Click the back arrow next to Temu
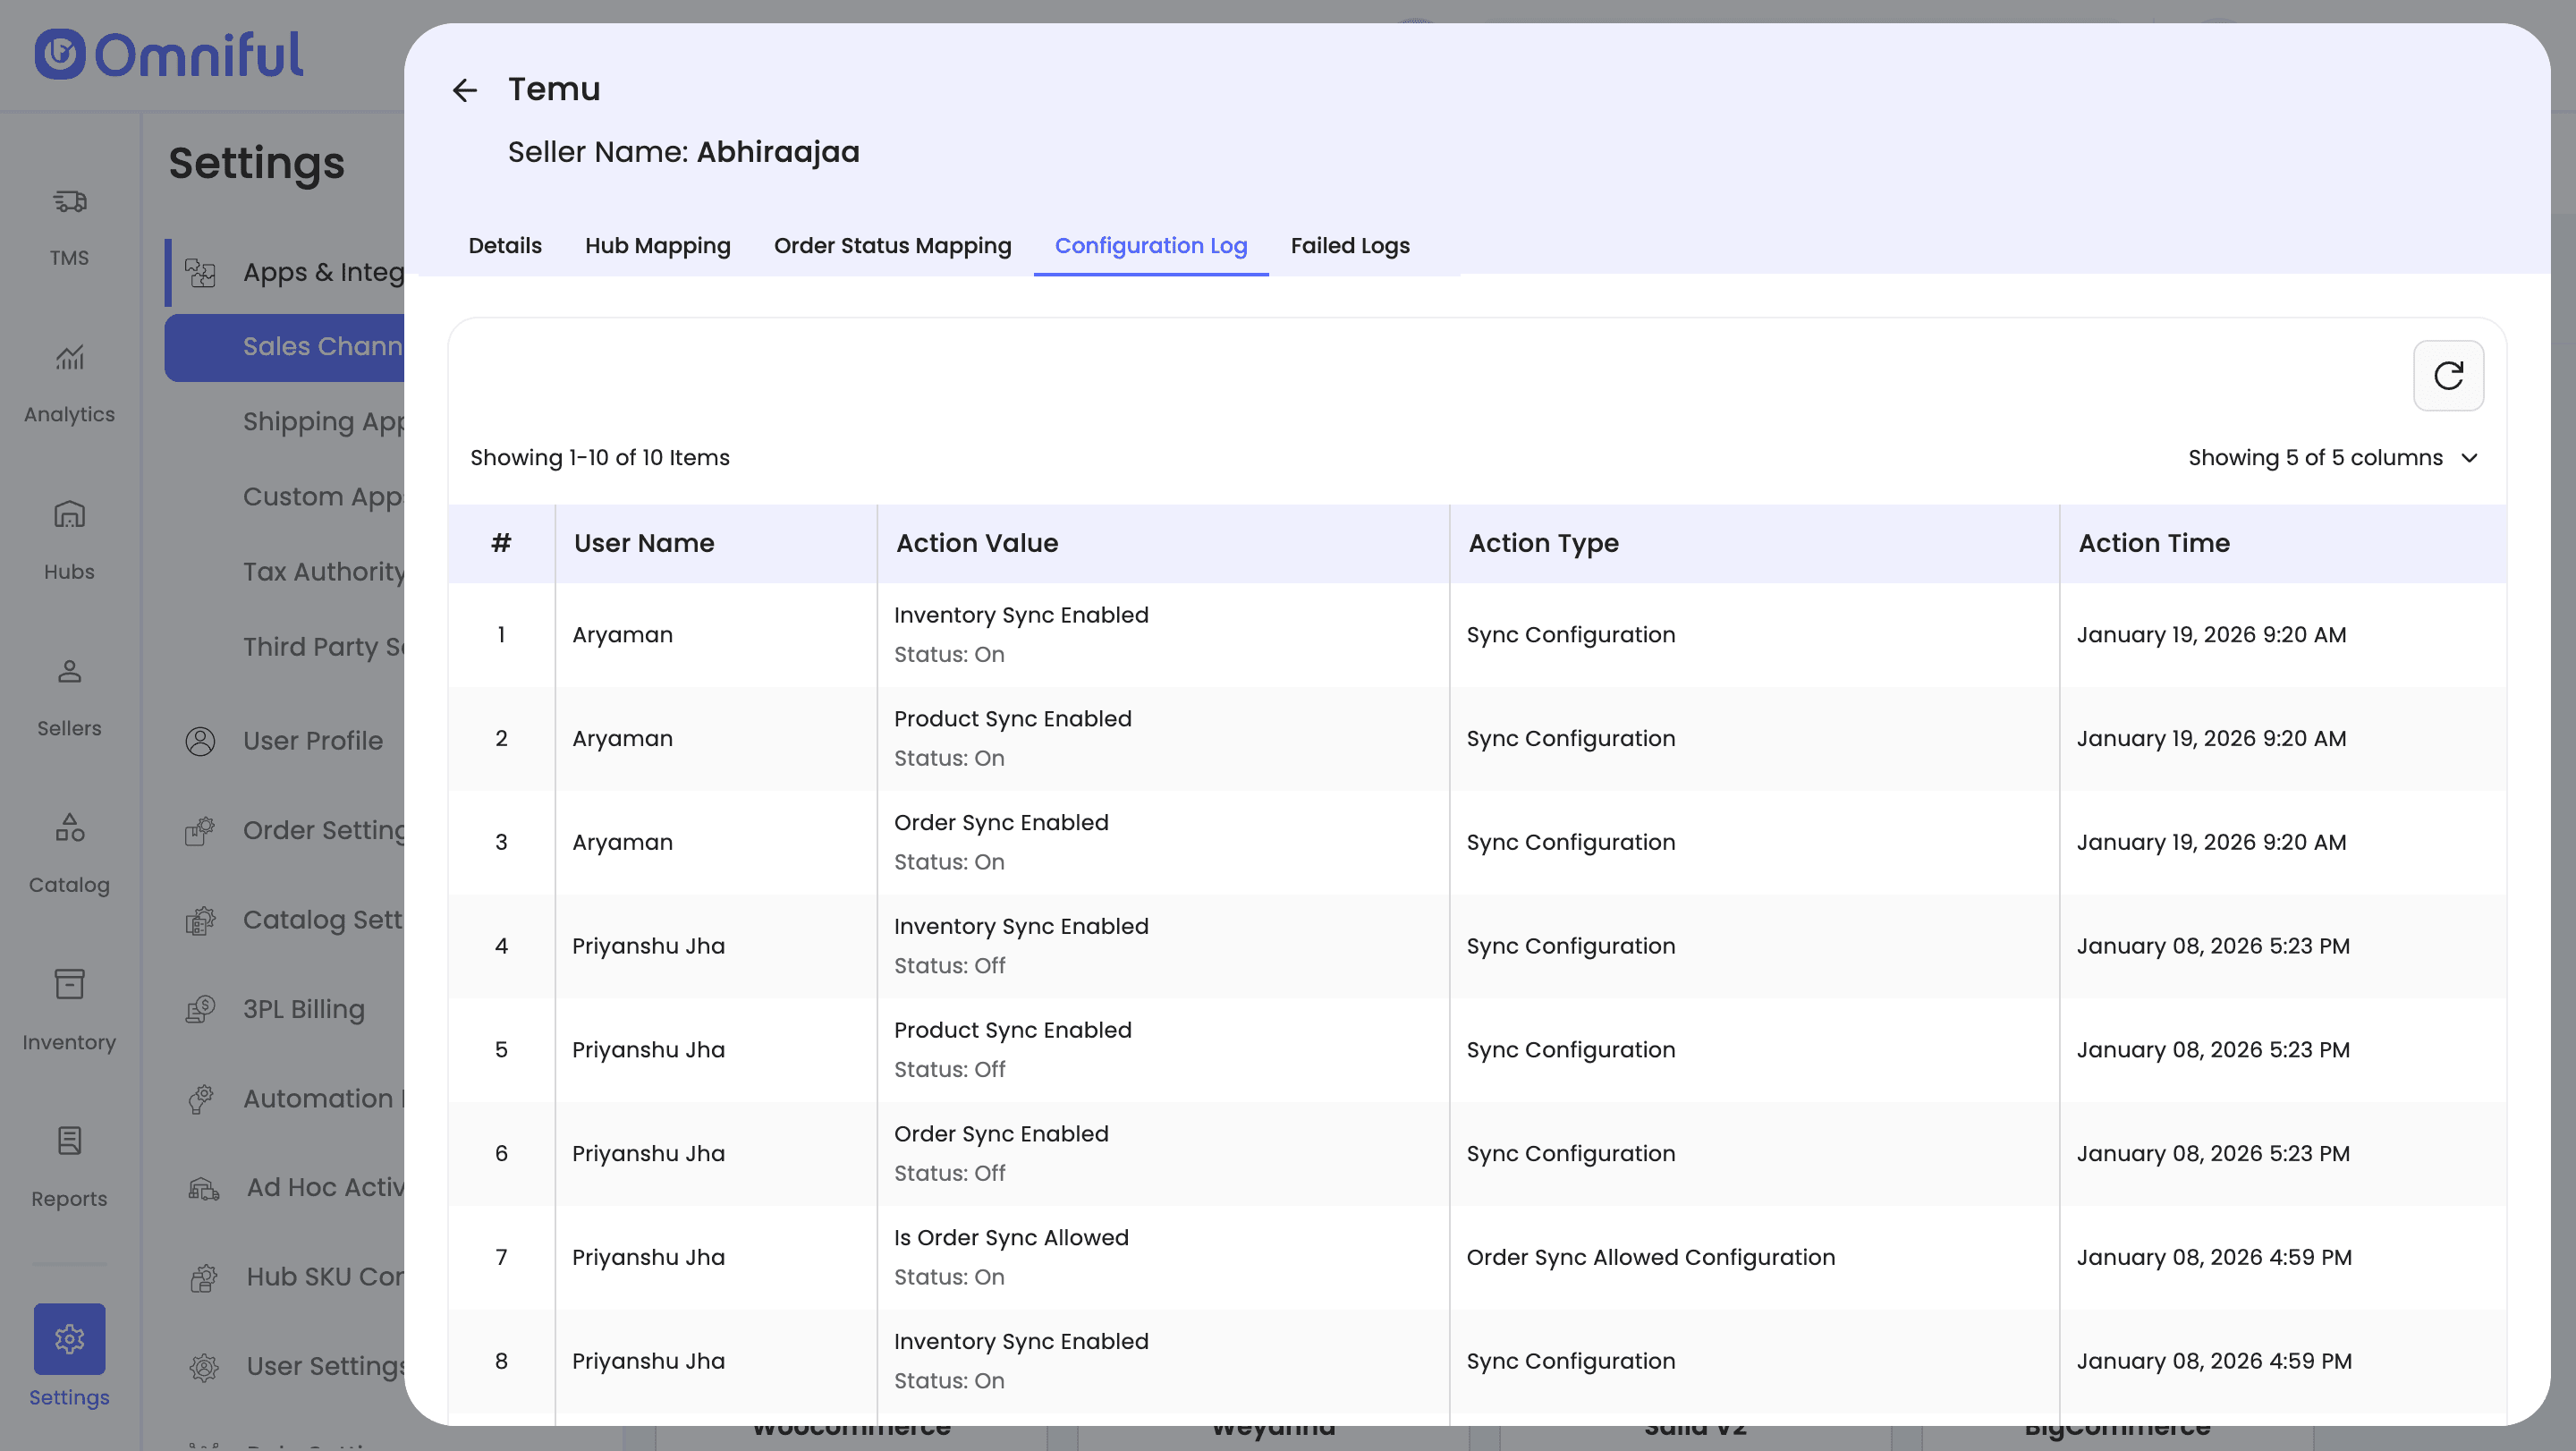 [x=464, y=90]
